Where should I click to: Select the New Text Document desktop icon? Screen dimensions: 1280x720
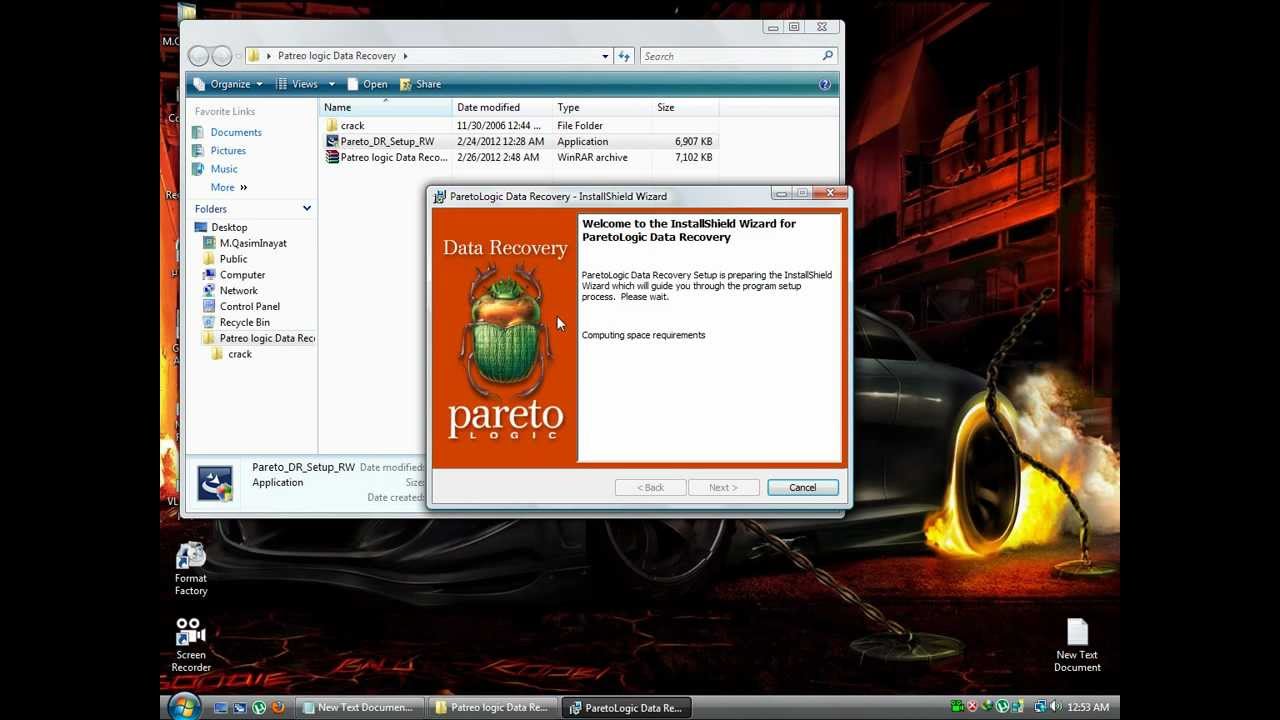1077,646
